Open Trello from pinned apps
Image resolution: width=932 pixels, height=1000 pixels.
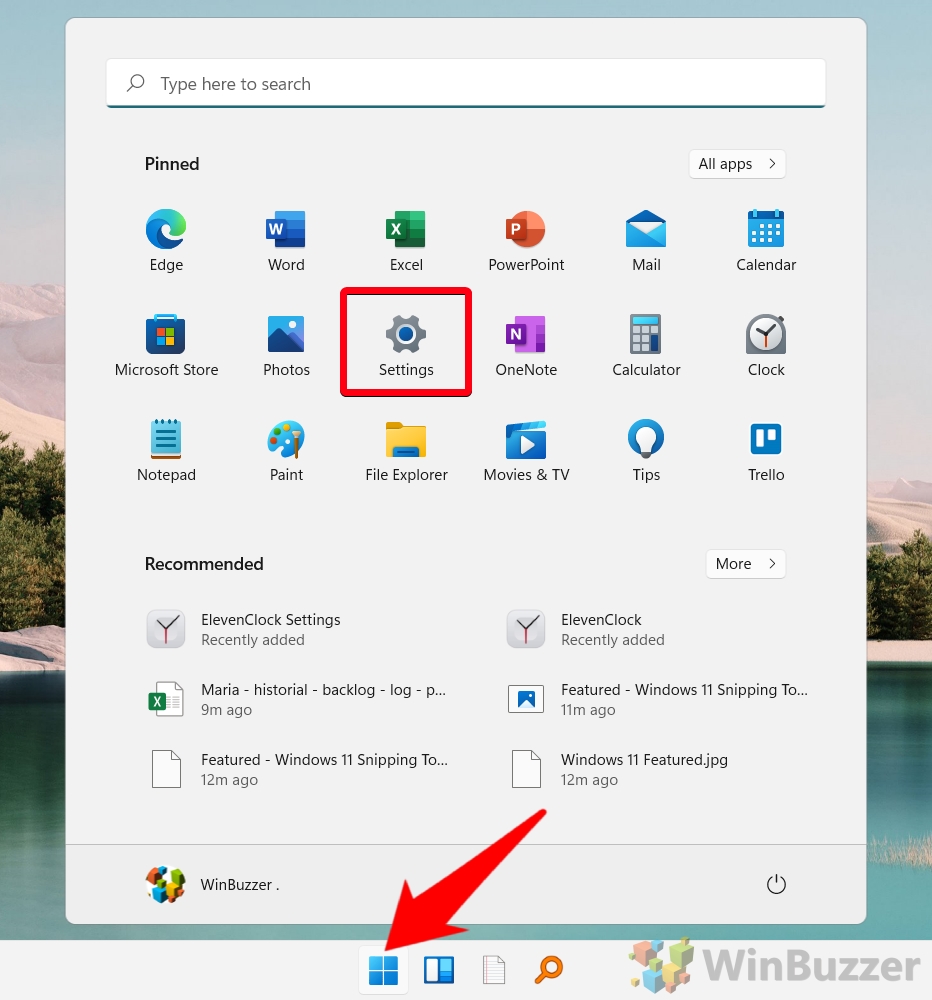tap(766, 451)
